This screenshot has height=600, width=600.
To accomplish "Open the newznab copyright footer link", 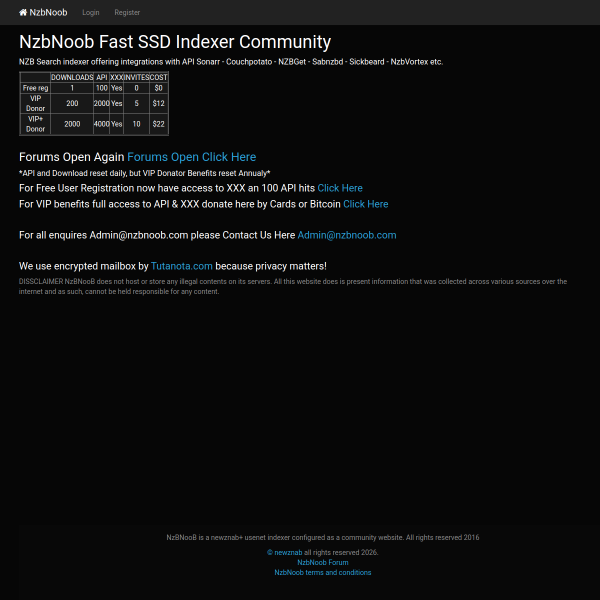I will click(x=285, y=553).
